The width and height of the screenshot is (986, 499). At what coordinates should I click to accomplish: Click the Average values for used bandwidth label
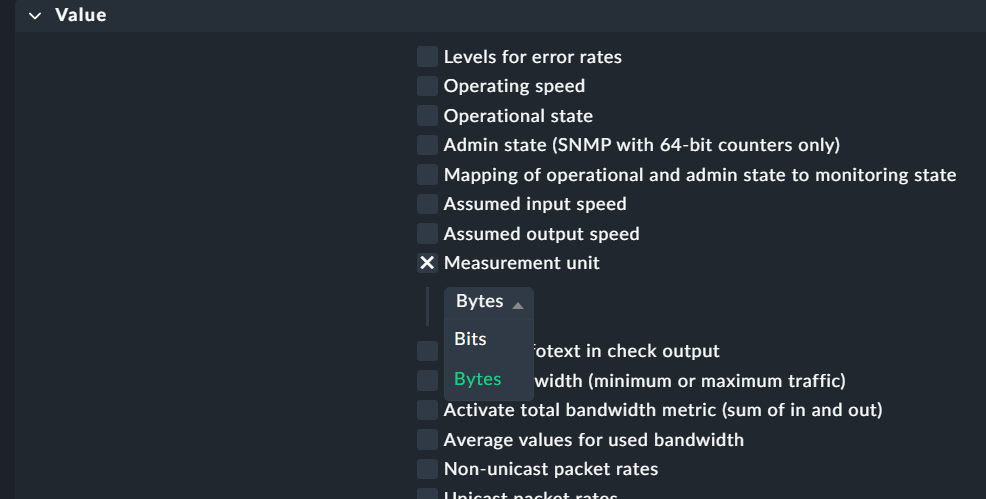tap(593, 440)
